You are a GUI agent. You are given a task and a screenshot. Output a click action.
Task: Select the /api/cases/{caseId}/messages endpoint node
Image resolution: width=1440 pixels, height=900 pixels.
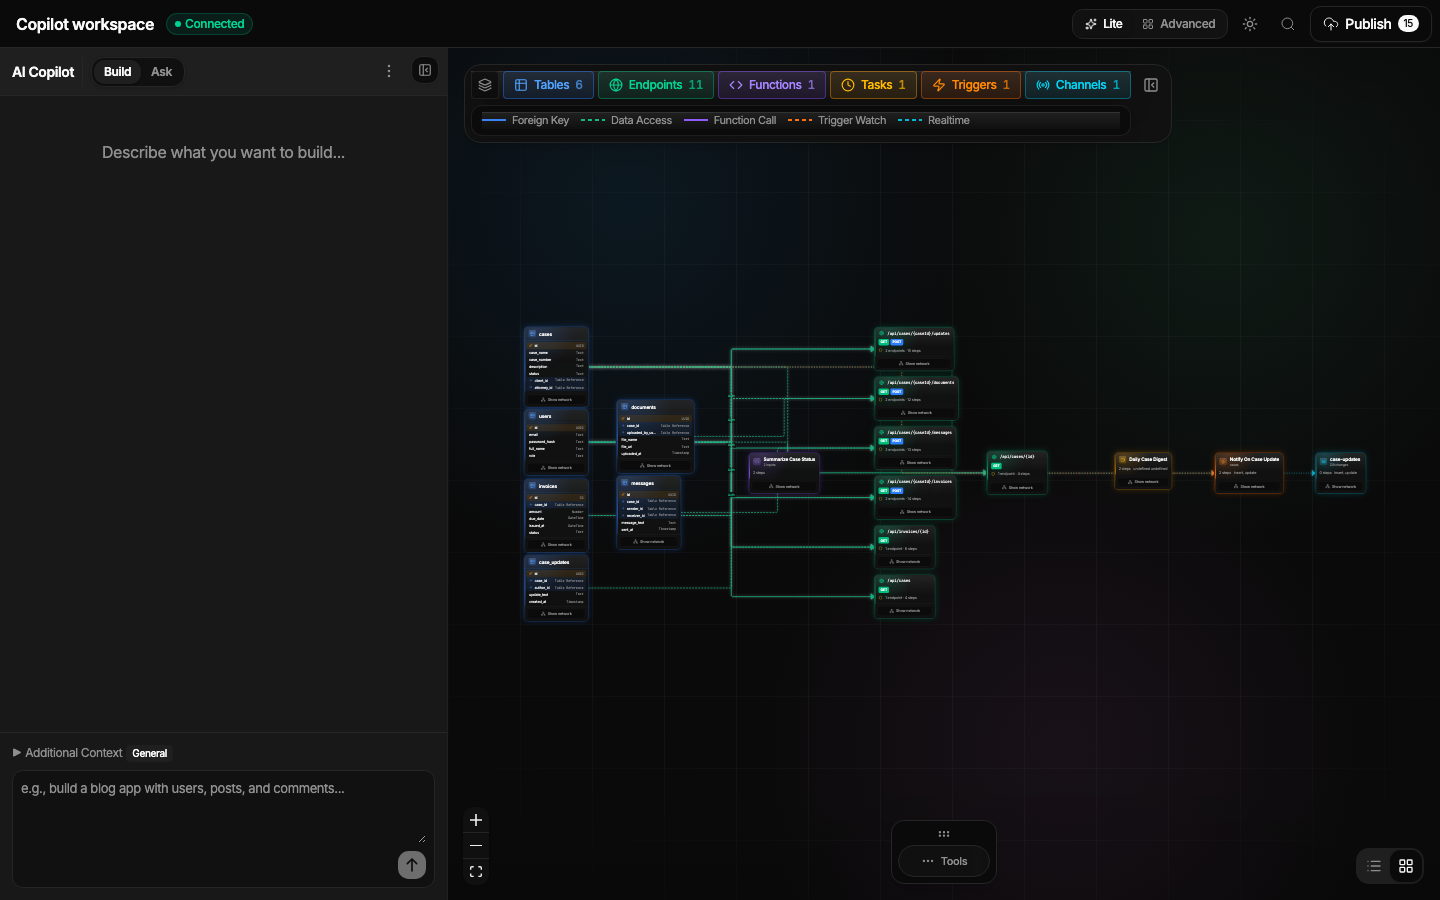[915, 448]
